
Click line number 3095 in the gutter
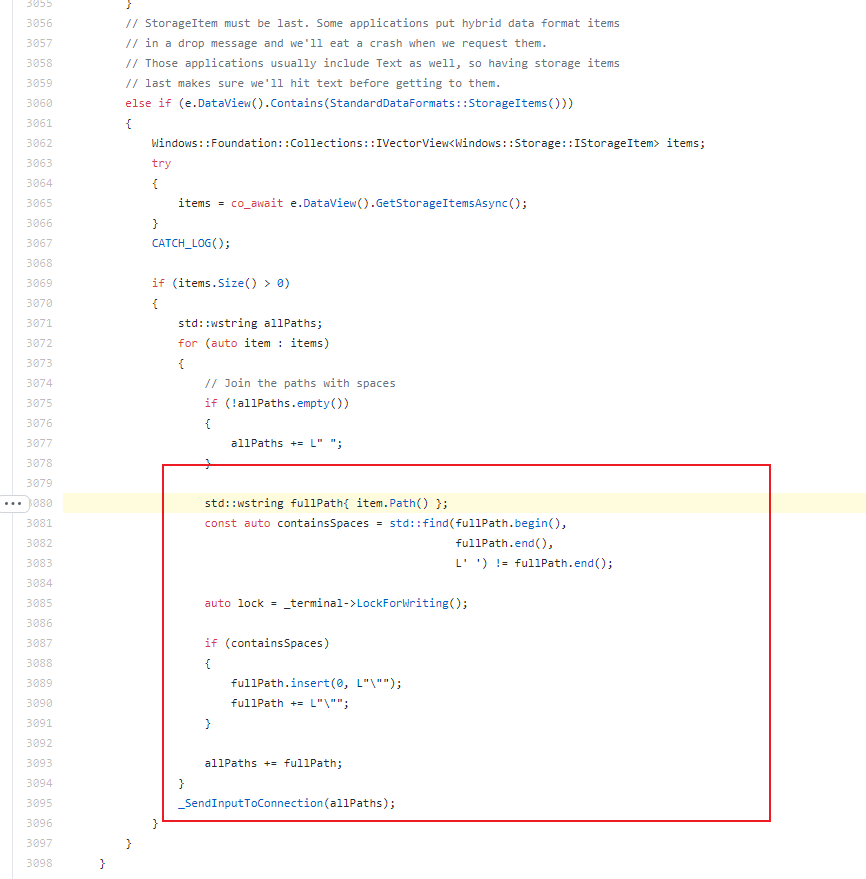pos(39,803)
